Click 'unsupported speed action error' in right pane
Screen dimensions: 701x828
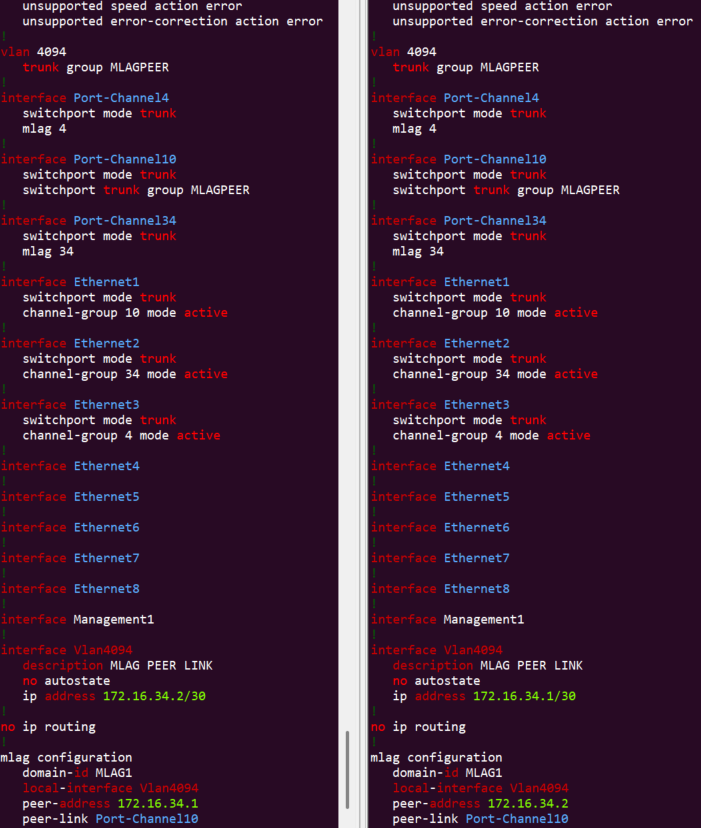502,6
